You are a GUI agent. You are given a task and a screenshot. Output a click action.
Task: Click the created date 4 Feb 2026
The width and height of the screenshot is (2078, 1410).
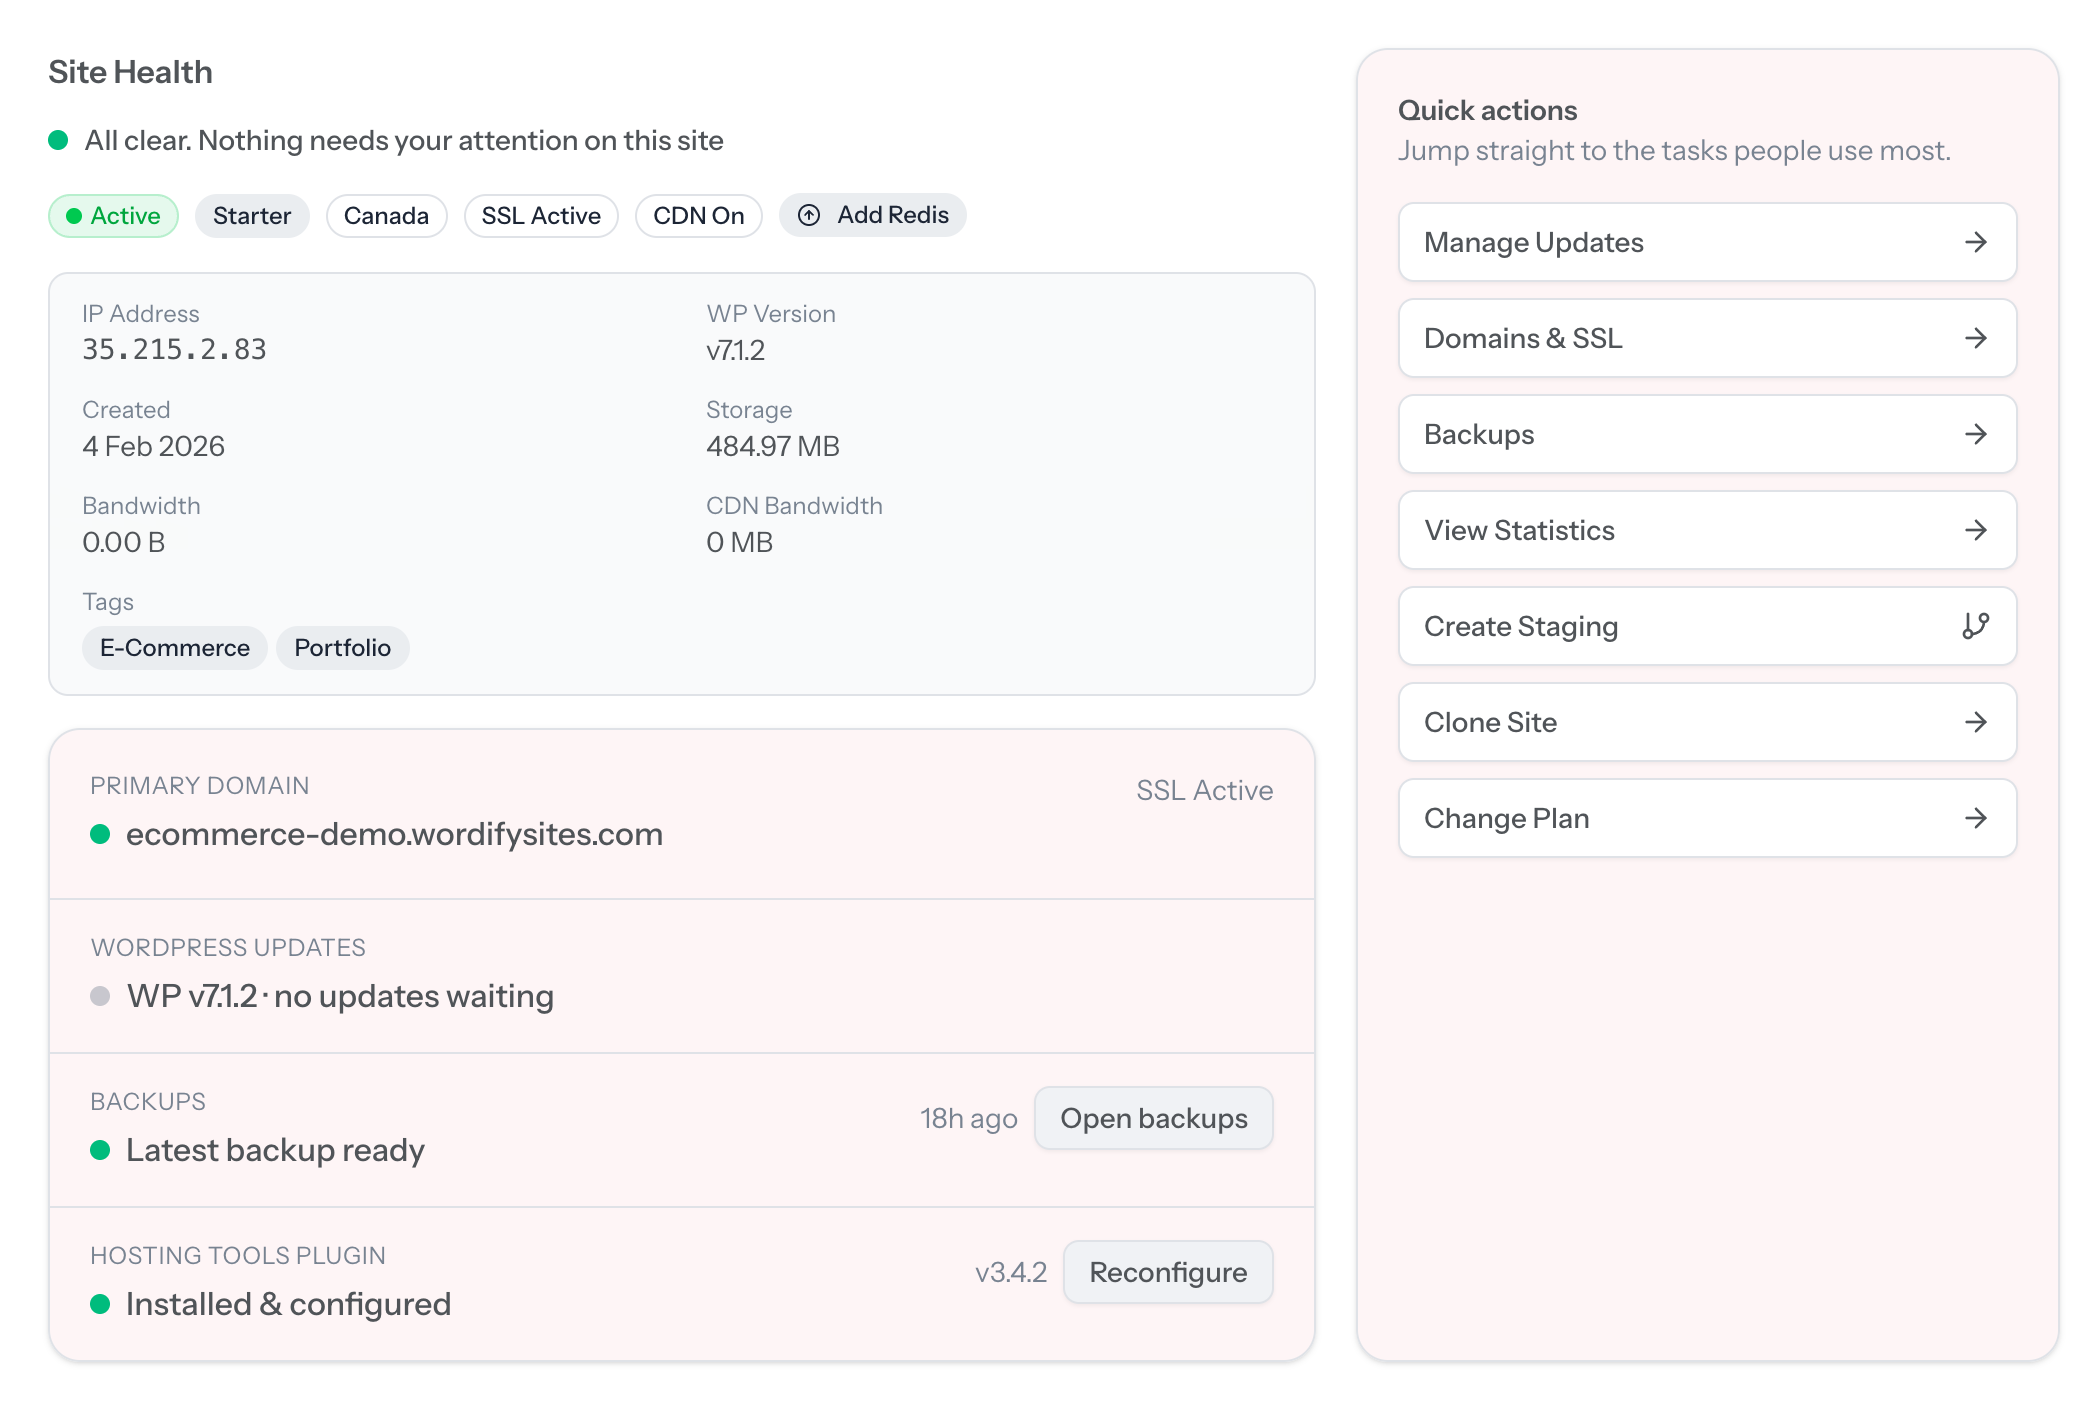coord(153,446)
